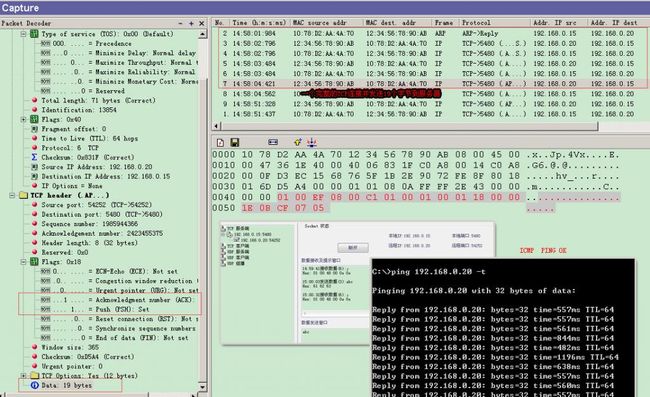Viewport: 650px width, 397px height.
Task: Click the decoder scrollbar up arrow
Action: pos(203,34)
